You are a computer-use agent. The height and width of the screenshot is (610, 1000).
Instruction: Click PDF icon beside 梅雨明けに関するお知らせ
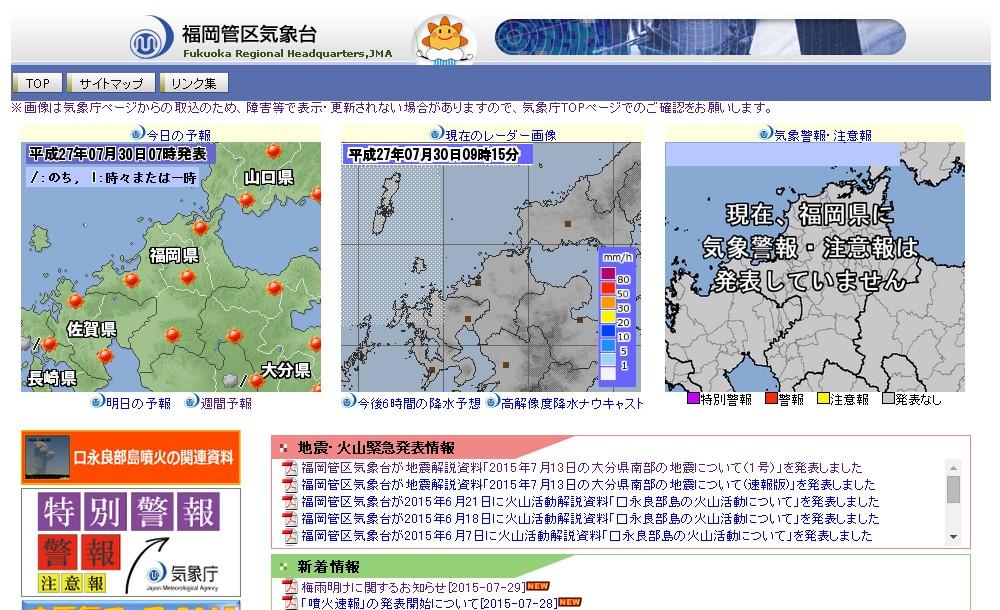tap(291, 586)
